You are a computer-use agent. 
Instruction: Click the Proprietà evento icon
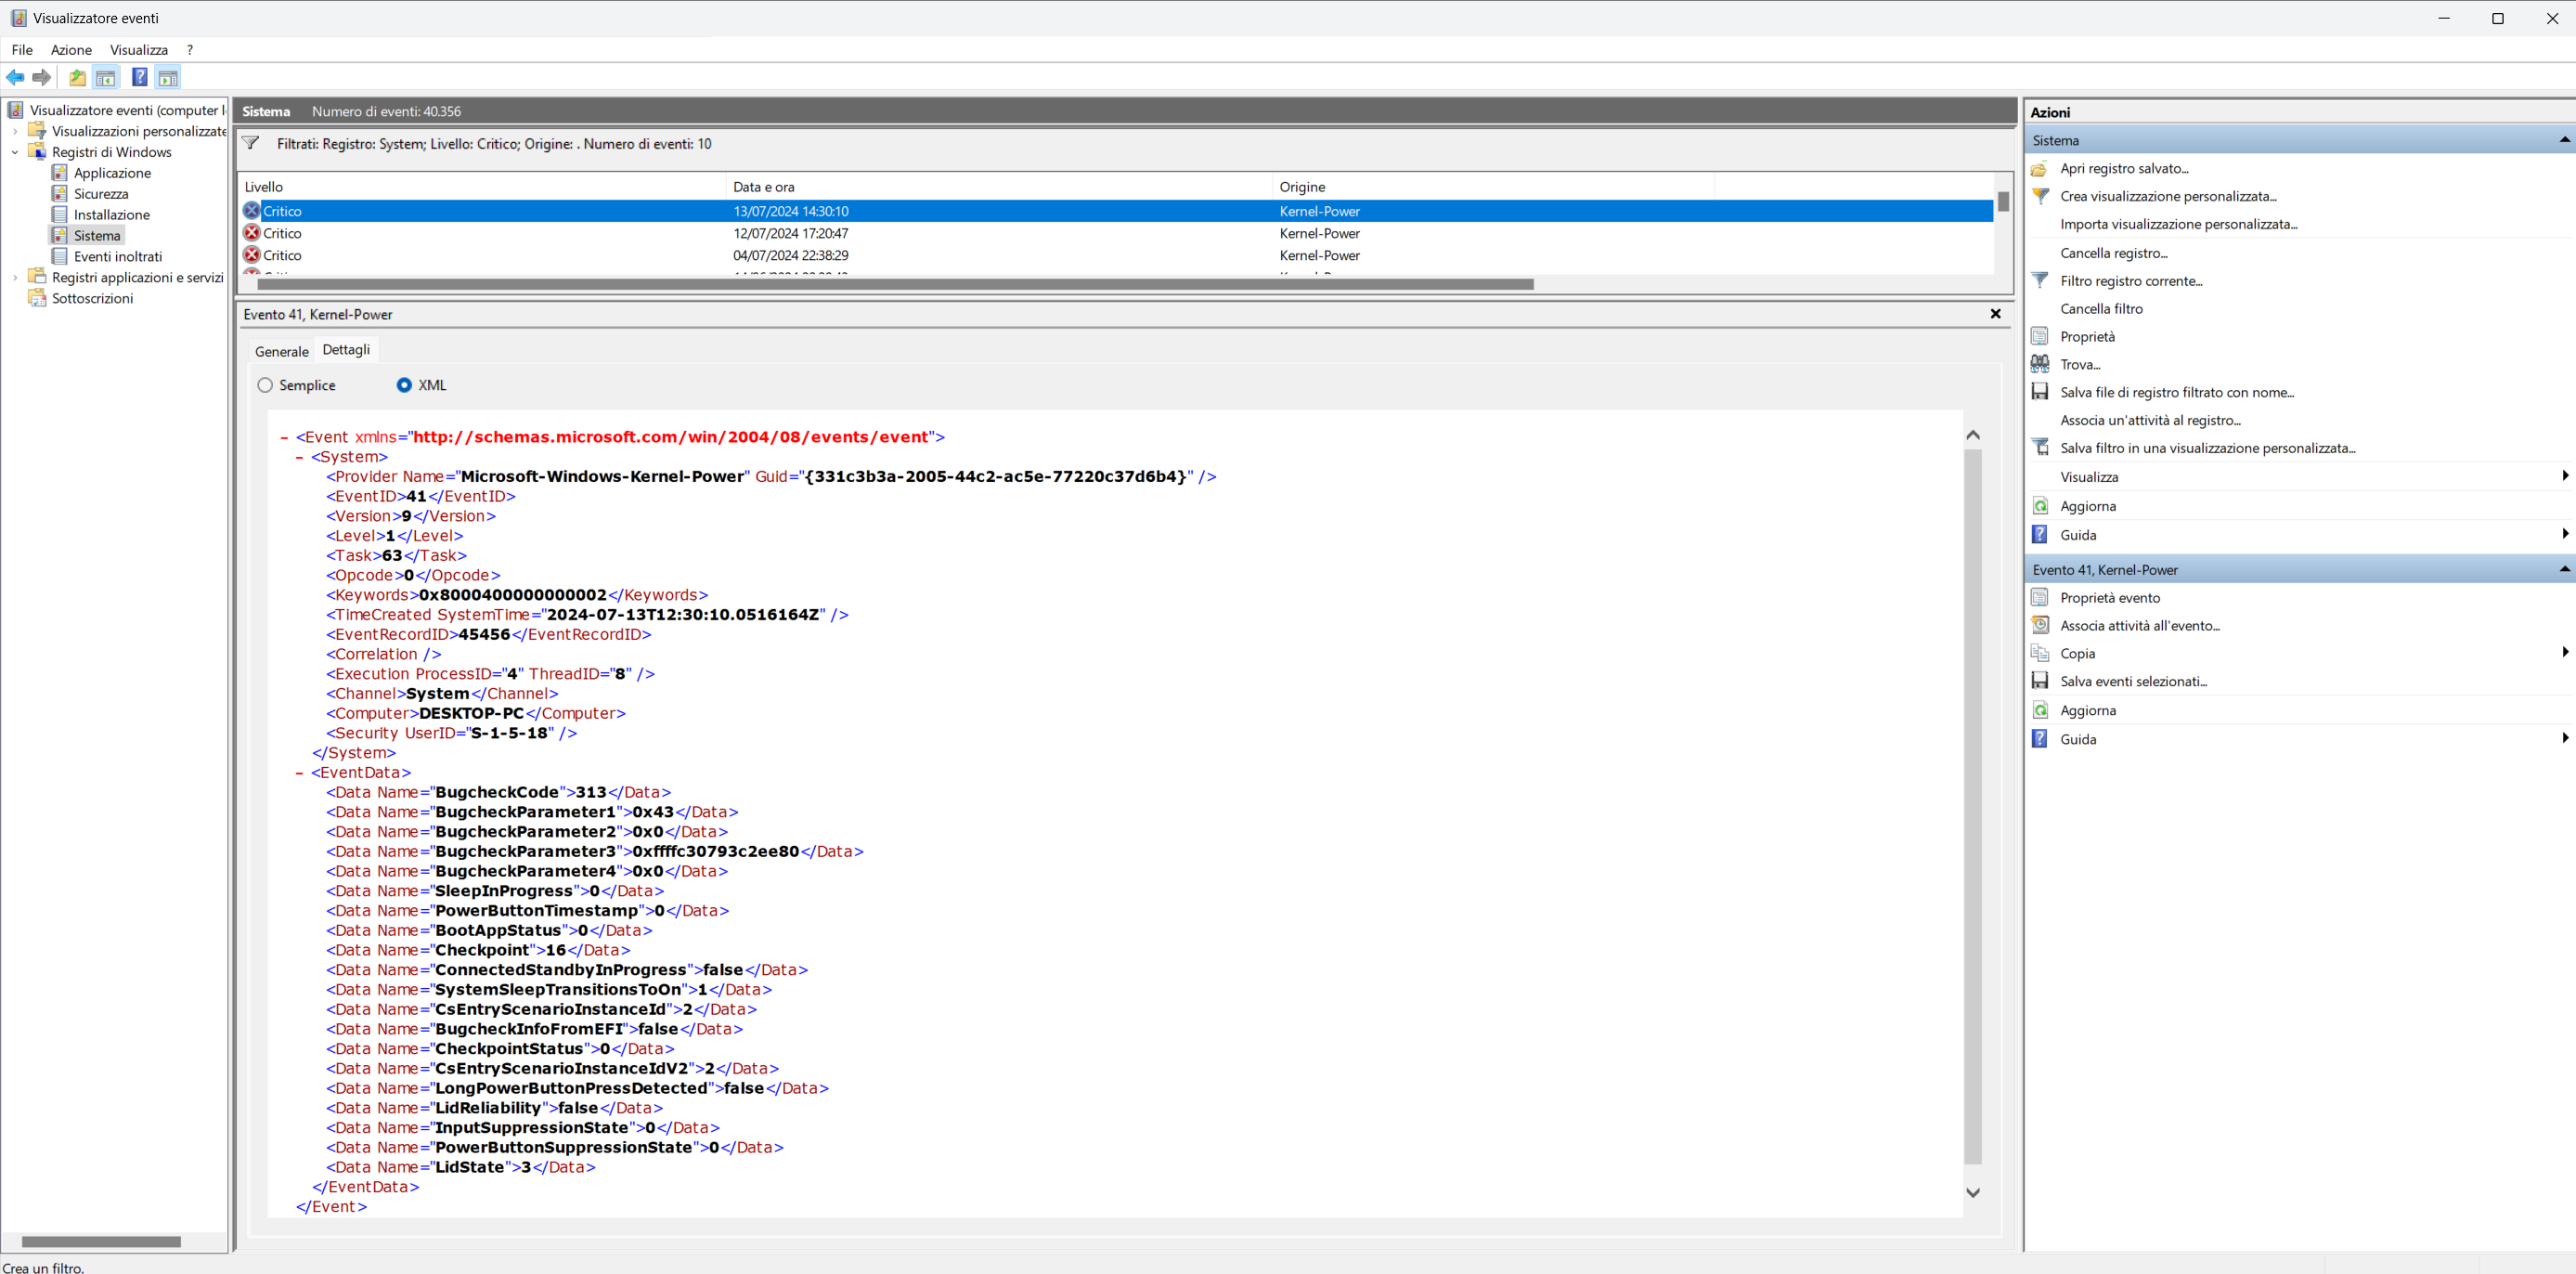[x=2040, y=598]
